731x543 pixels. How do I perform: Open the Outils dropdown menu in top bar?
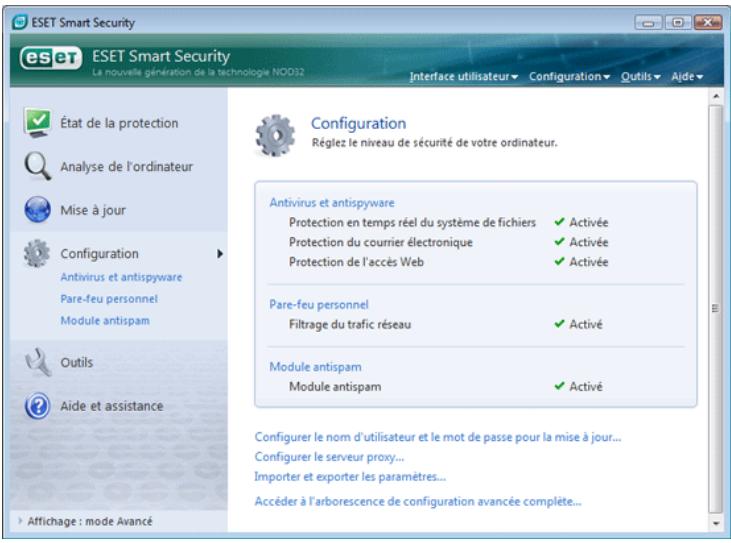[641, 76]
